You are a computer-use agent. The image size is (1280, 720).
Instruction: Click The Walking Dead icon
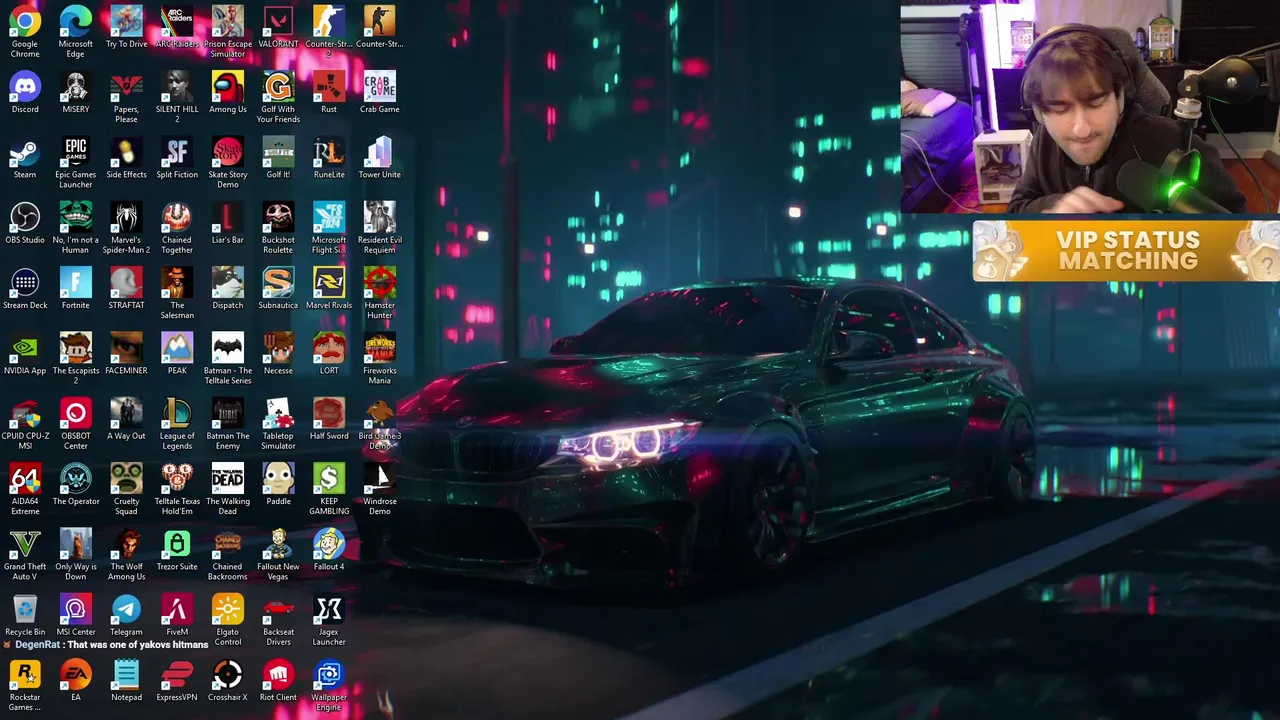[228, 488]
